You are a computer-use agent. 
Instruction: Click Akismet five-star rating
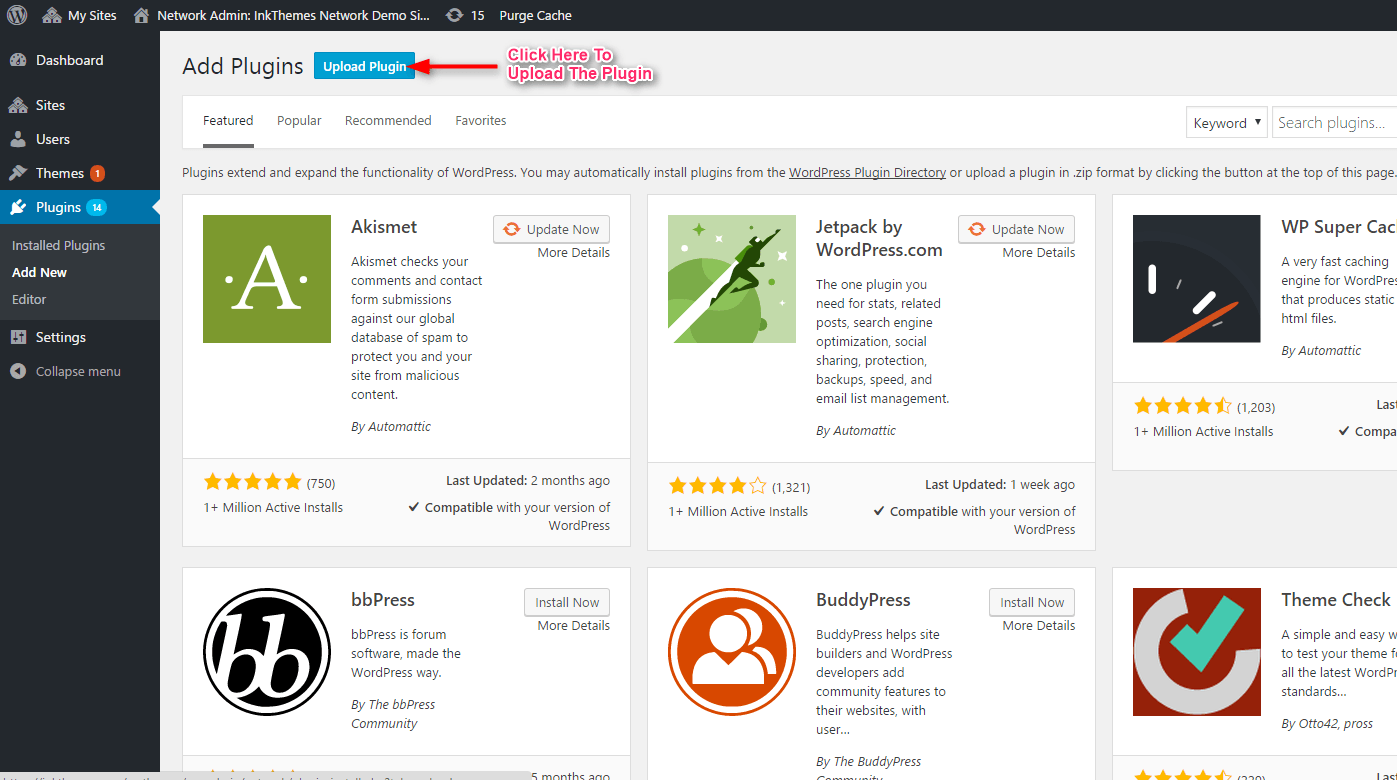[252, 482]
